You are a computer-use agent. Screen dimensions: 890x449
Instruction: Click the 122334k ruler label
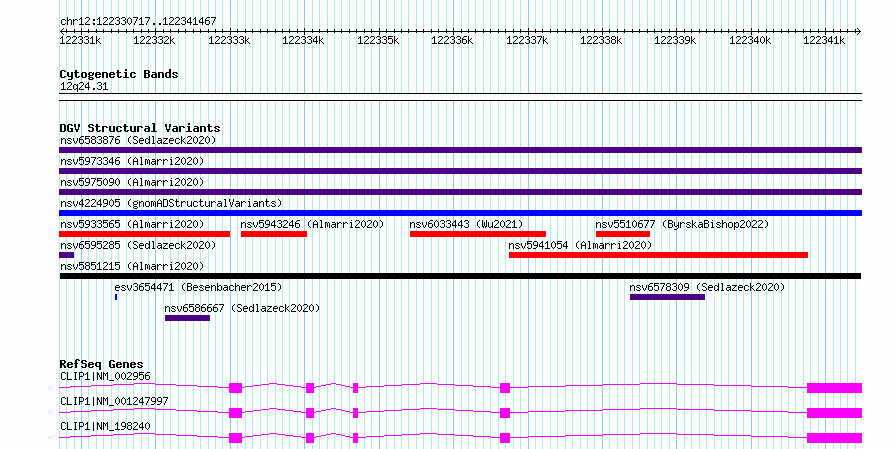[x=303, y=40]
